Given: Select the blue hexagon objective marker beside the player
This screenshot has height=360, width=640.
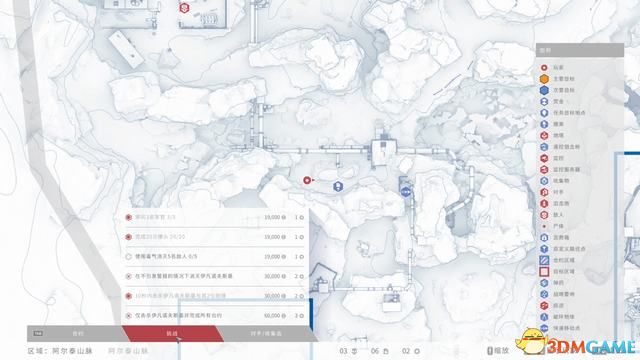Looking at the screenshot, I should 338,187.
